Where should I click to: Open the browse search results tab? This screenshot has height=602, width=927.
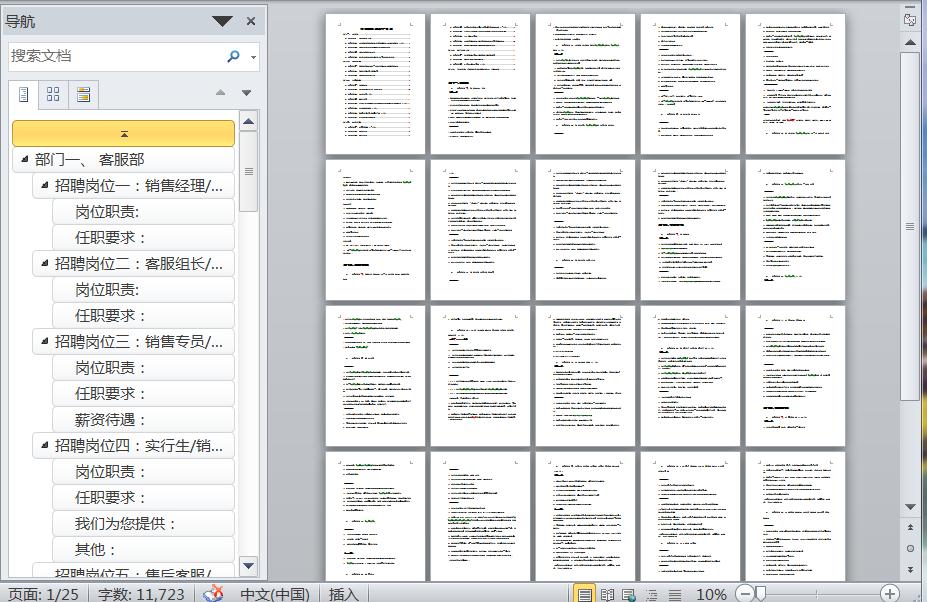click(x=83, y=95)
